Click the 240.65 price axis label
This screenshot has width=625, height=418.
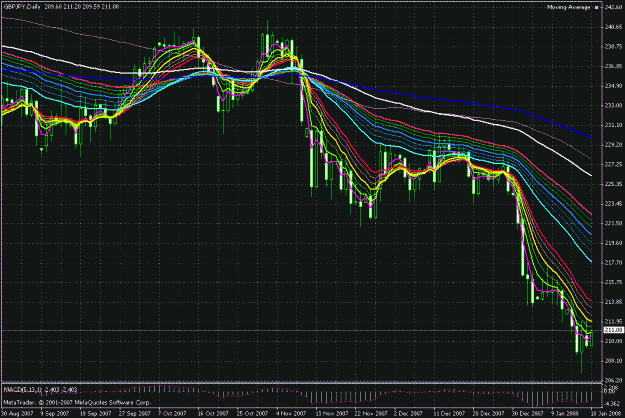point(615,27)
